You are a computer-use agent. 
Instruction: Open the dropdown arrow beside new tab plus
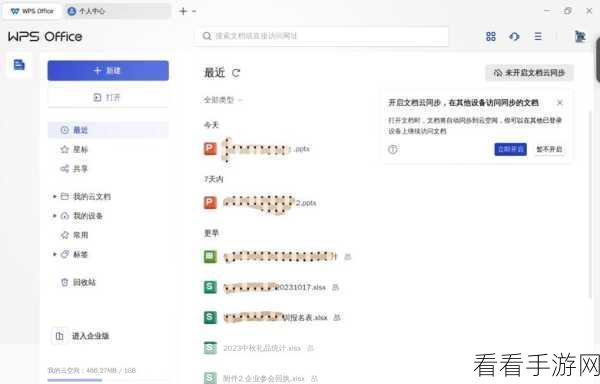[194, 11]
